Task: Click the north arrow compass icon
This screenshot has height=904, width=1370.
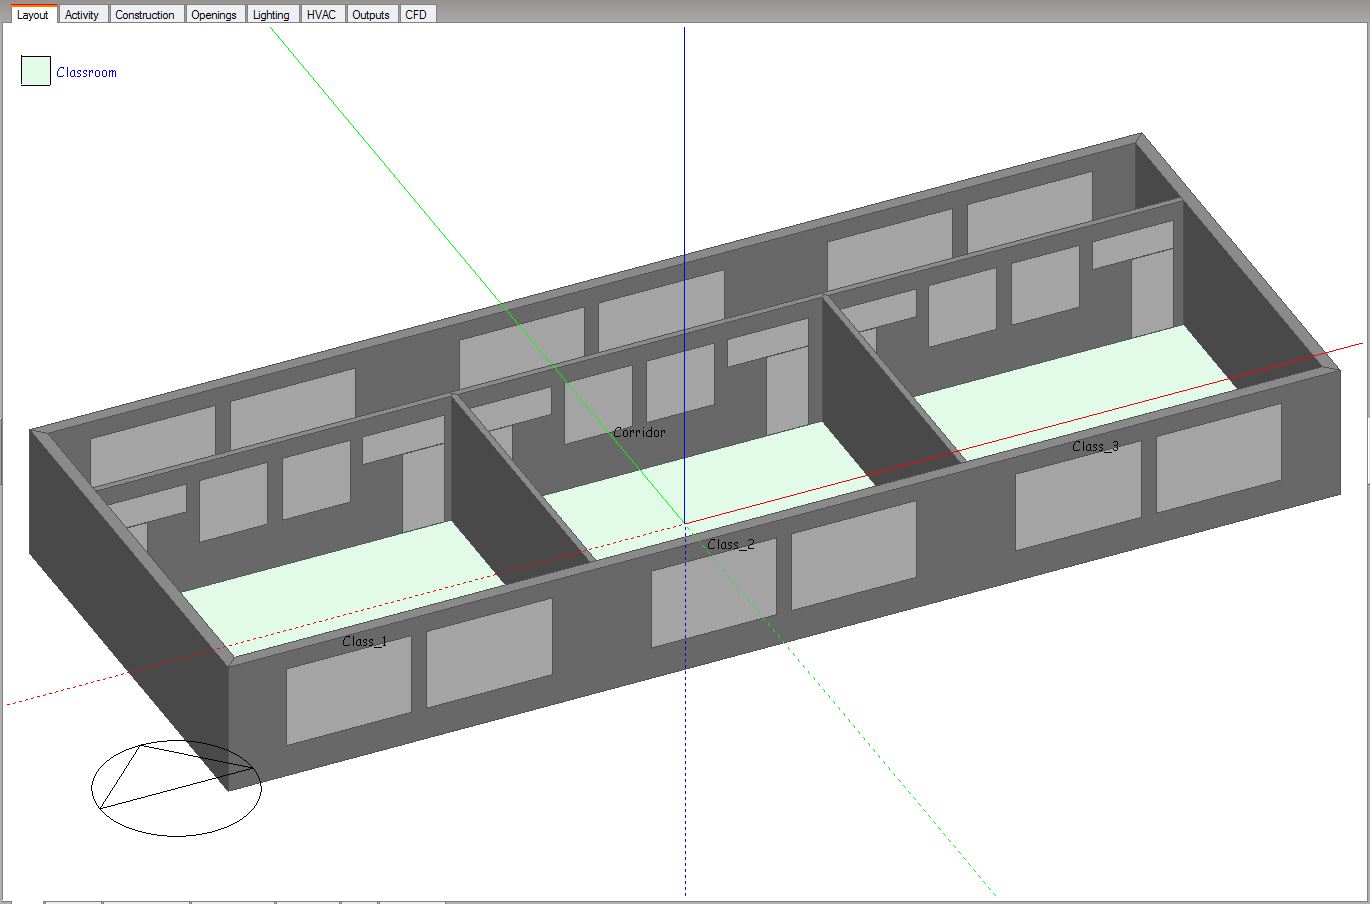Action: [x=176, y=788]
